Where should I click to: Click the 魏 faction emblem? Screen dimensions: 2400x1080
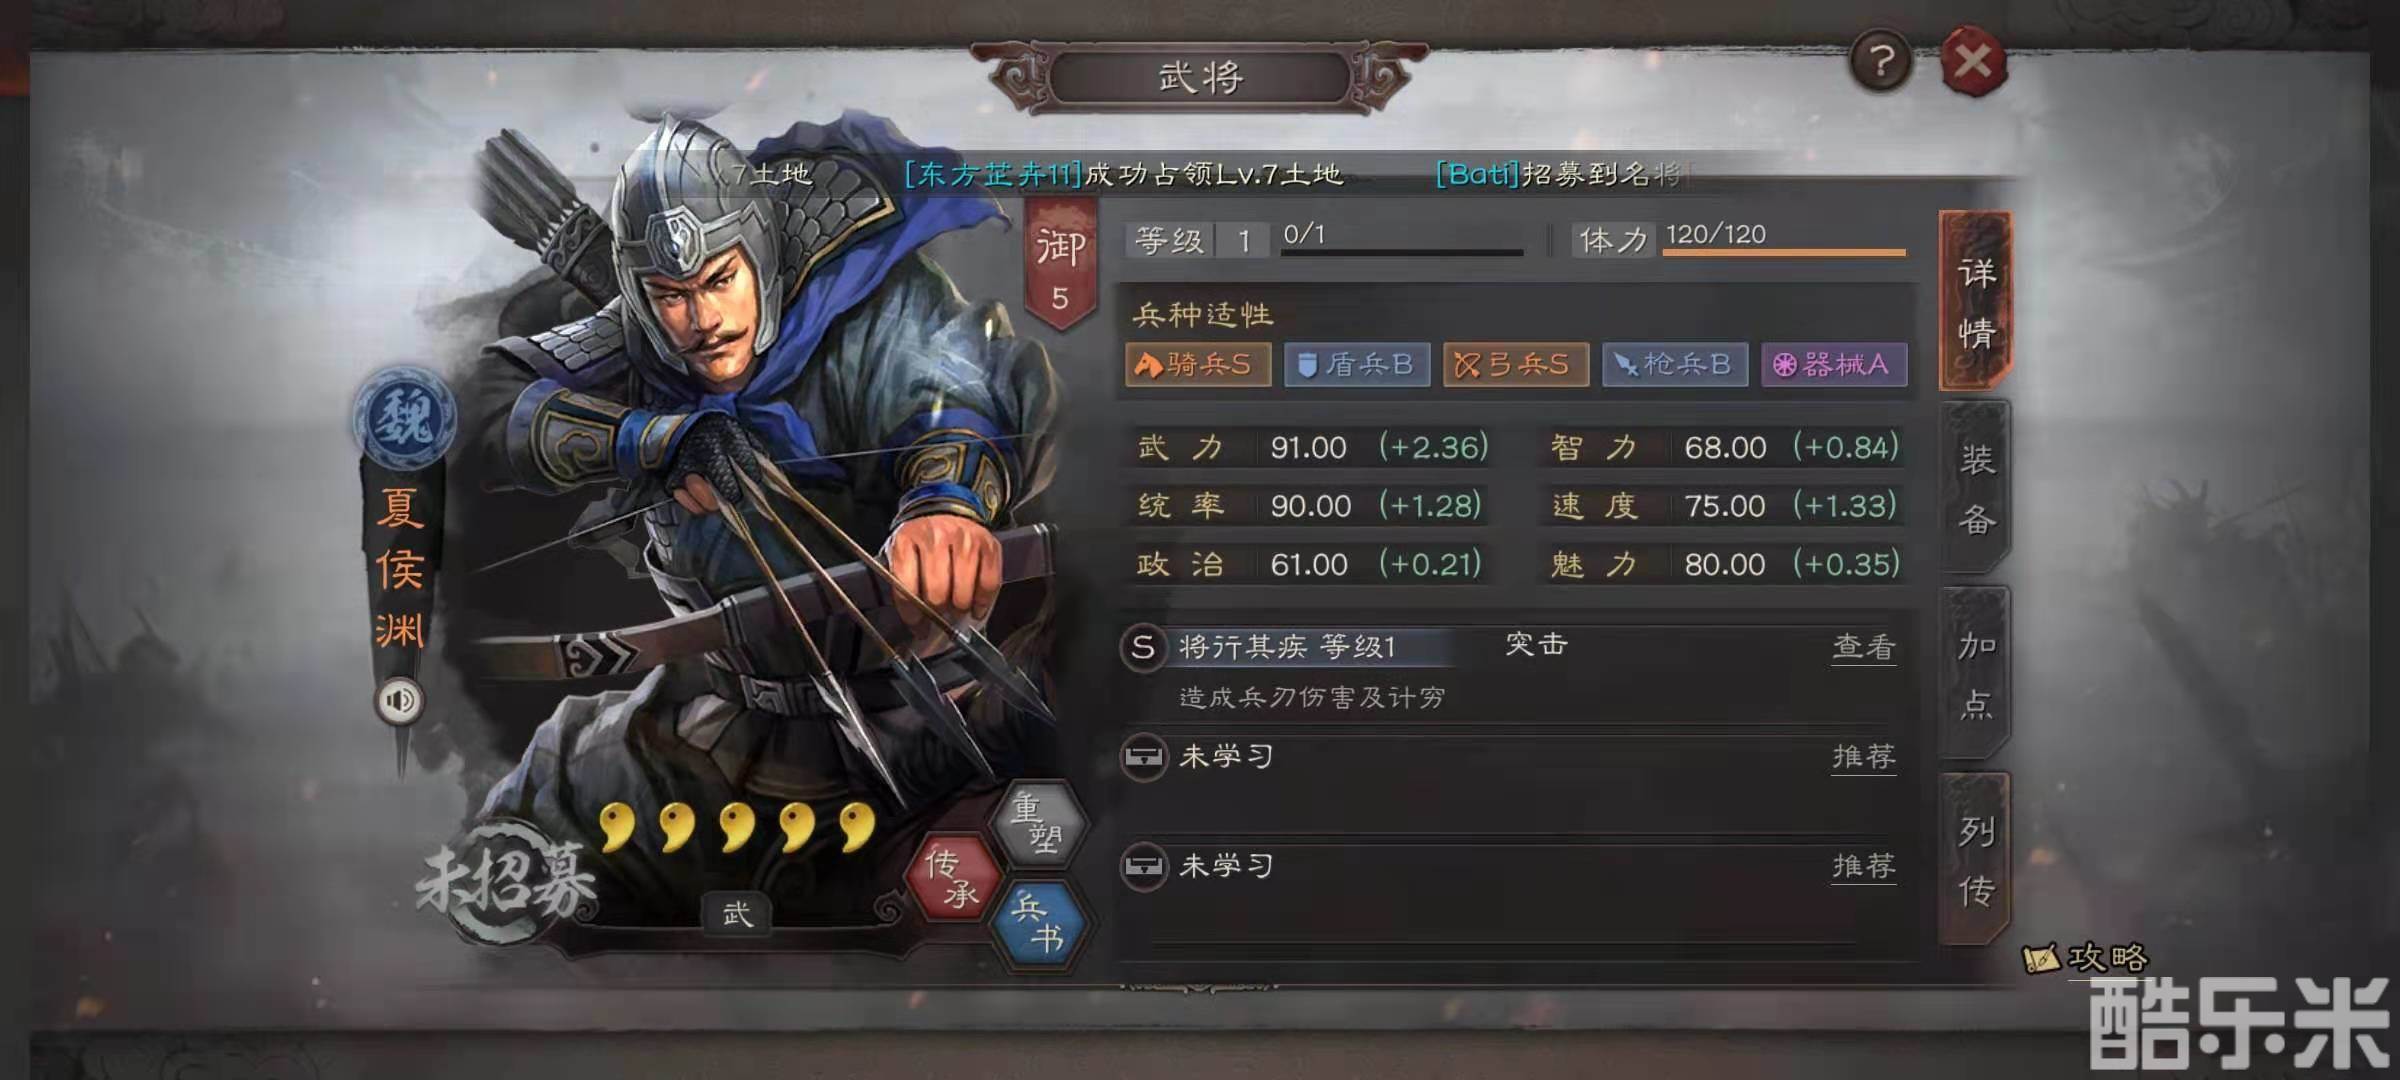pos(404,417)
